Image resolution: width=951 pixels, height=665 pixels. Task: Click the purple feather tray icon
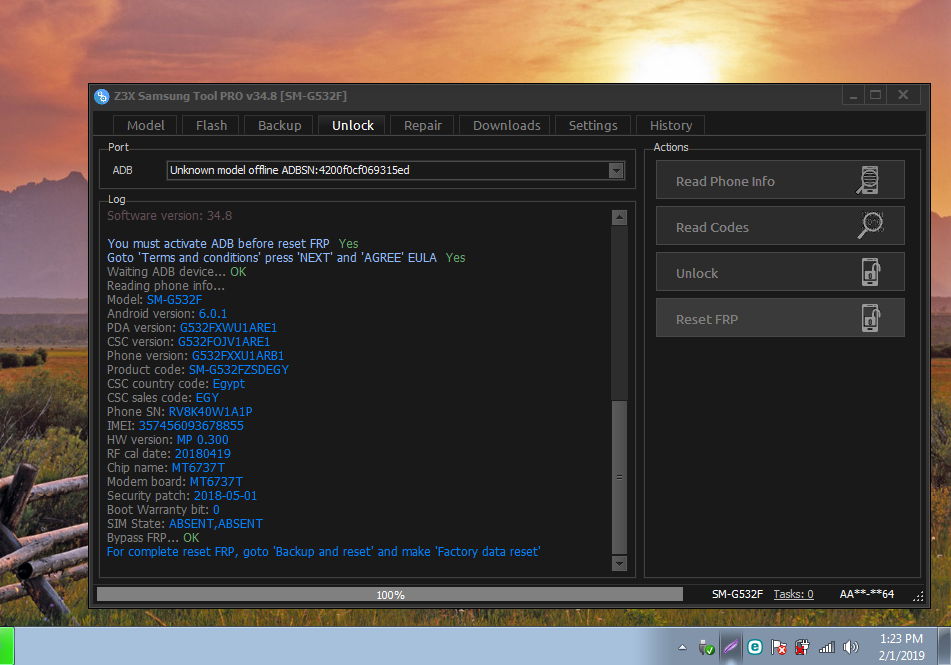pos(730,647)
